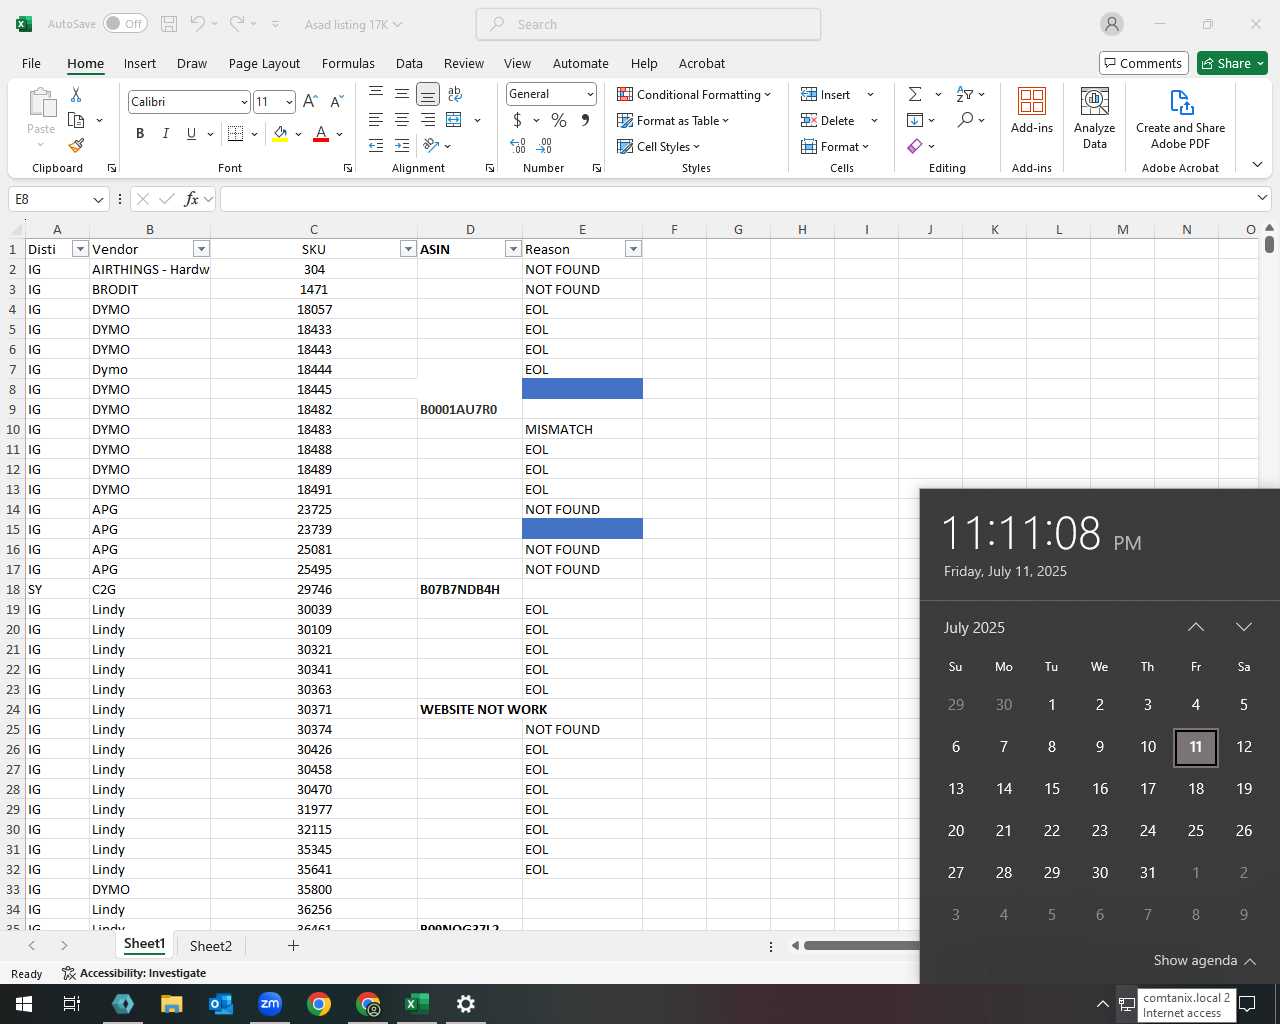Click the Undo arrow icon
This screenshot has height=1024, width=1280.
(x=197, y=24)
